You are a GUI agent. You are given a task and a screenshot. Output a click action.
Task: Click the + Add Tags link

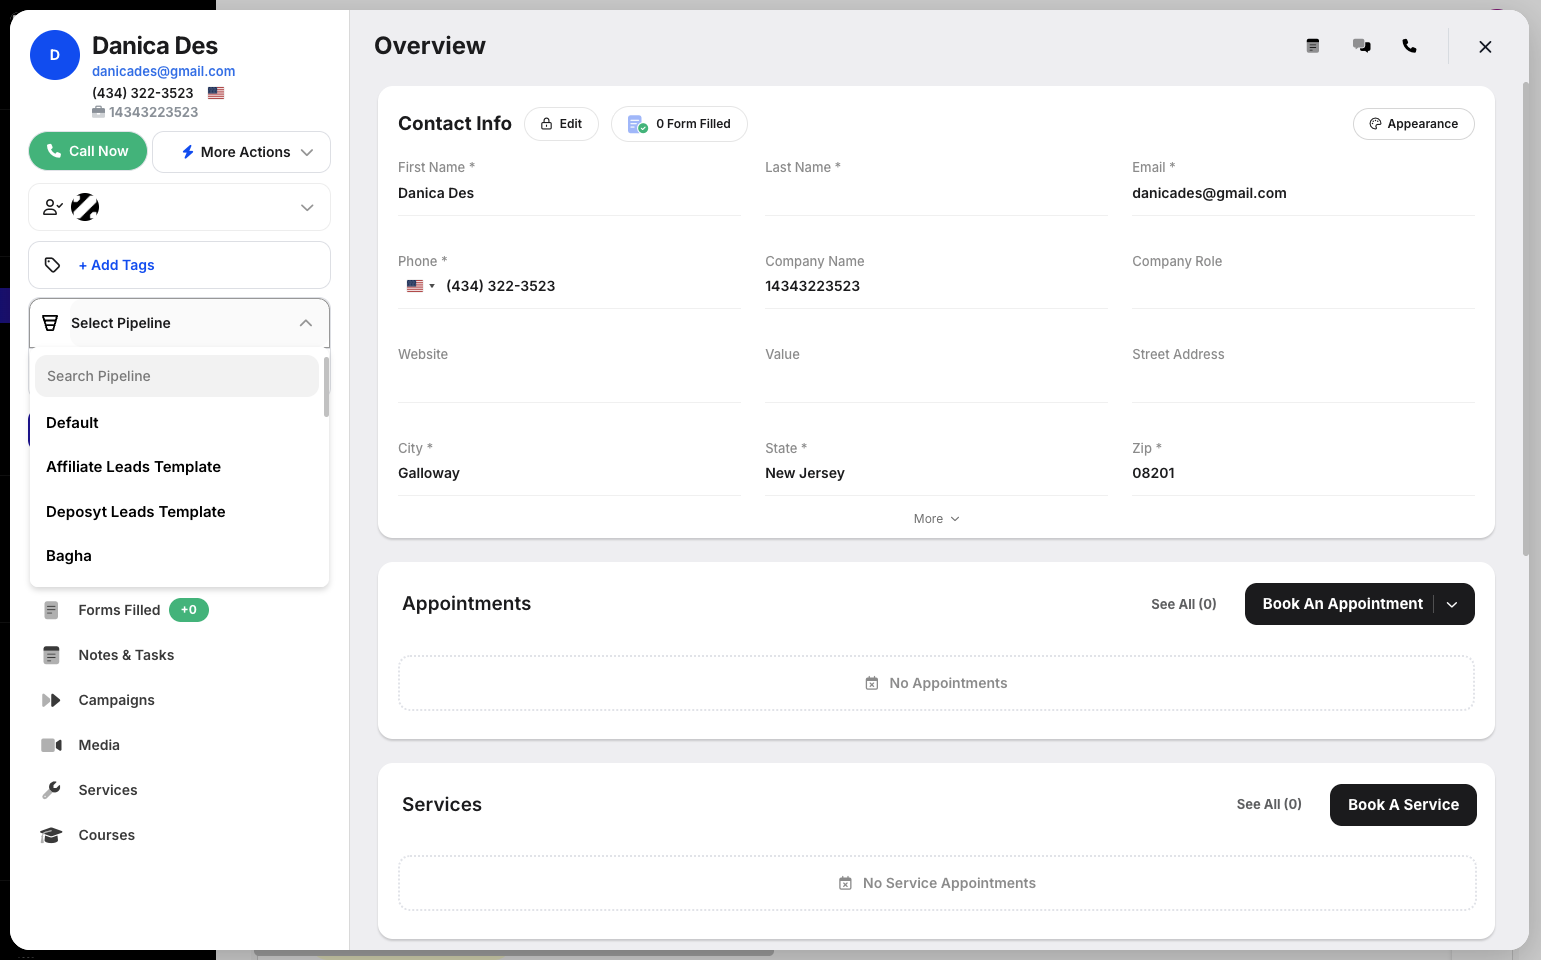point(116,265)
